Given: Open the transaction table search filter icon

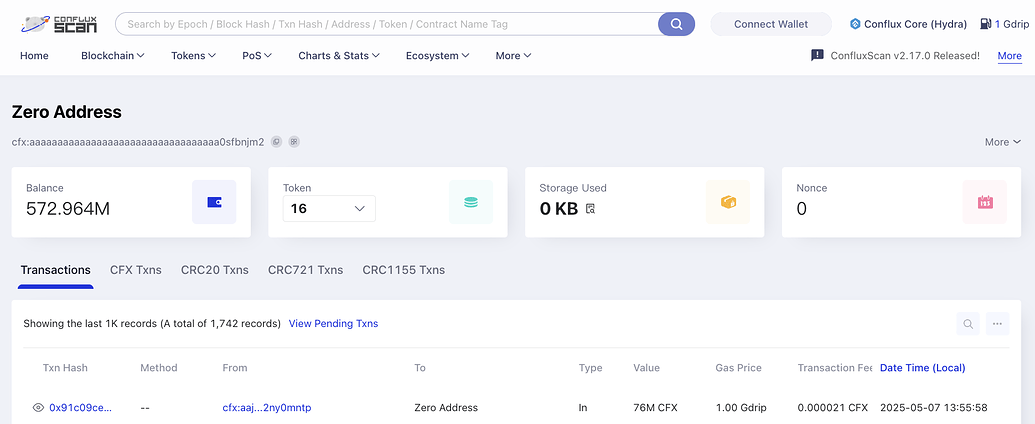Looking at the screenshot, I should pos(968,324).
